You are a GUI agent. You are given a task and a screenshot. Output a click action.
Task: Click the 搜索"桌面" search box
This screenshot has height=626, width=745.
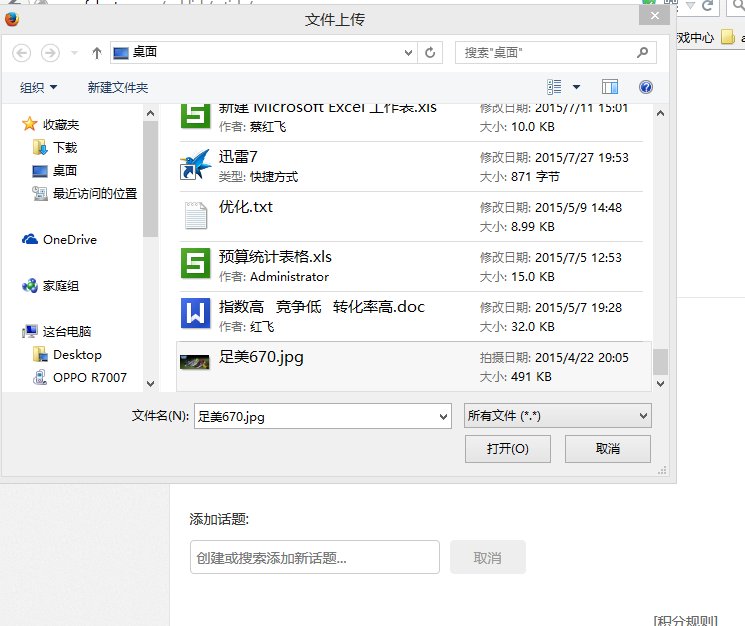pos(544,53)
